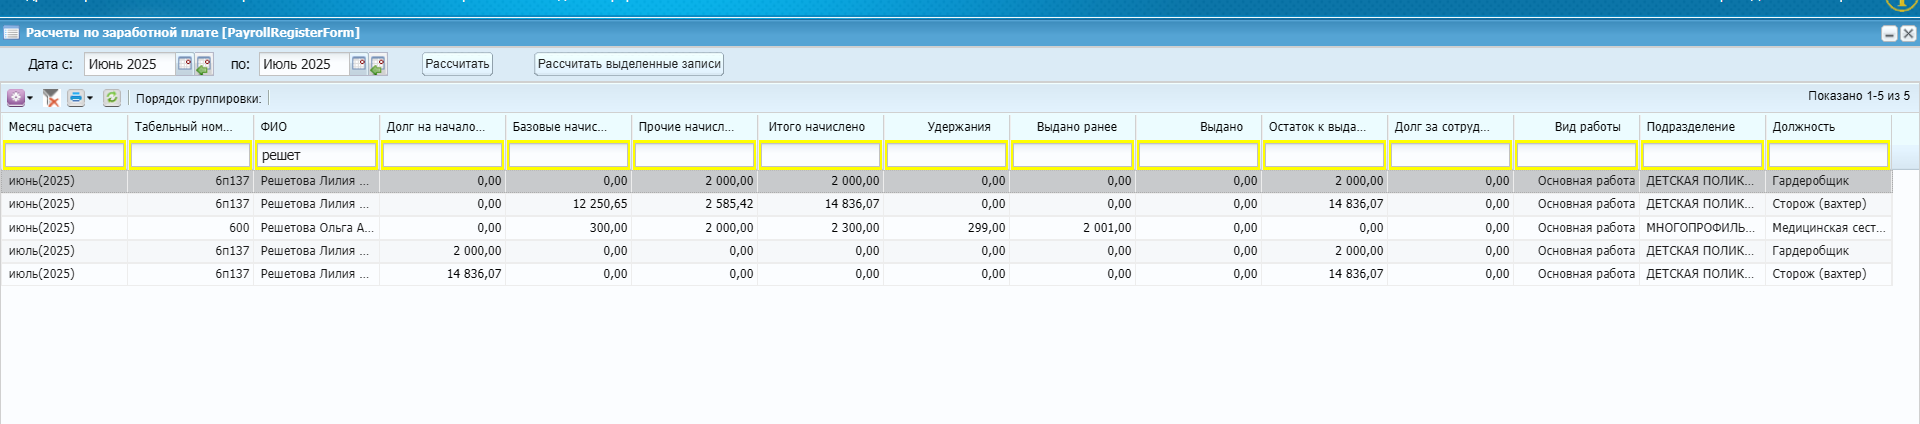
Task: Click the blue printer icon
Action: click(75, 98)
